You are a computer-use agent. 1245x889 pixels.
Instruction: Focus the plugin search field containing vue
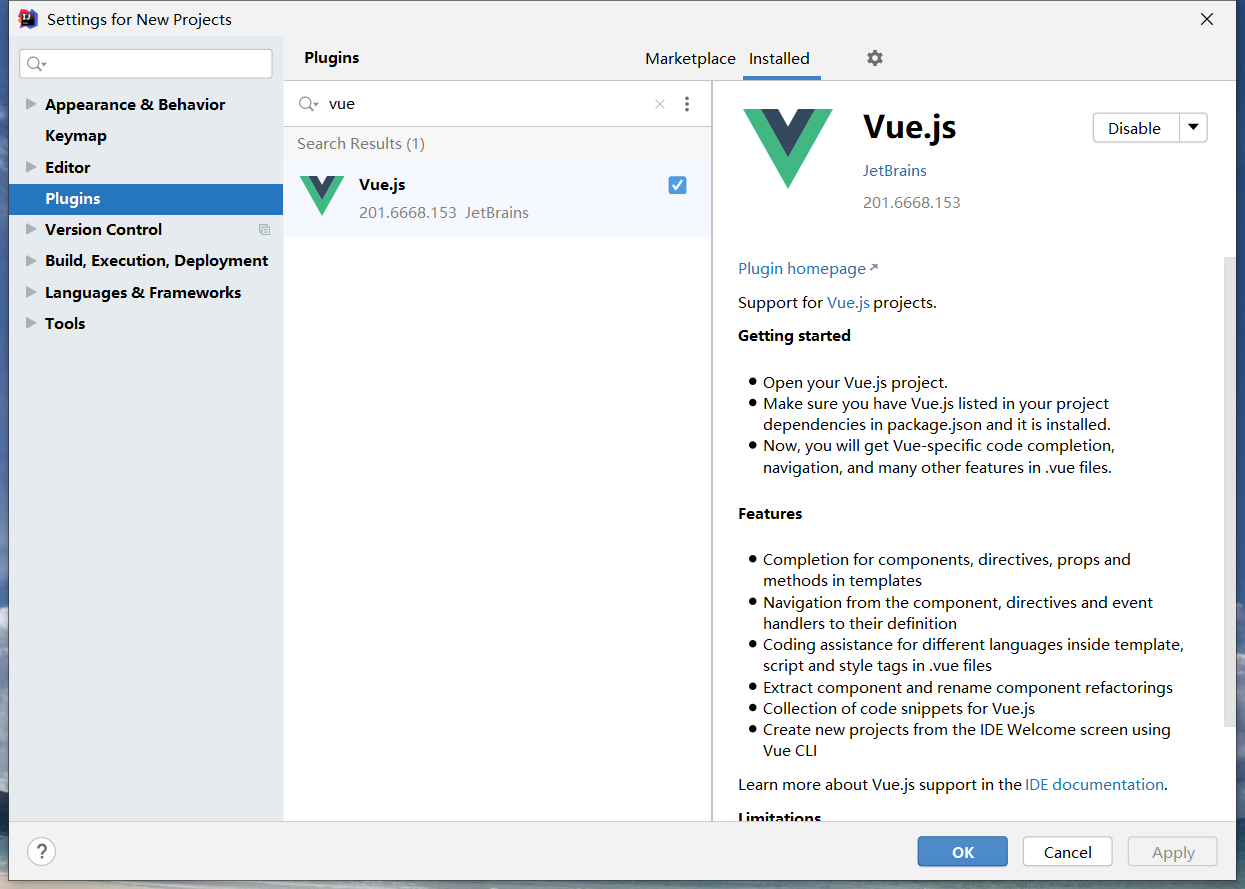click(490, 104)
